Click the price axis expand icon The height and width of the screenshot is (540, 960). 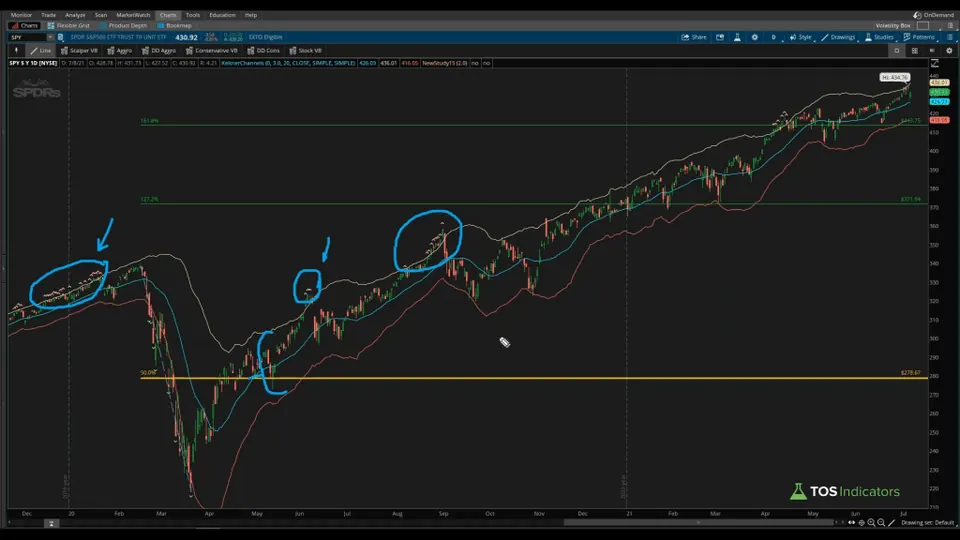935,63
